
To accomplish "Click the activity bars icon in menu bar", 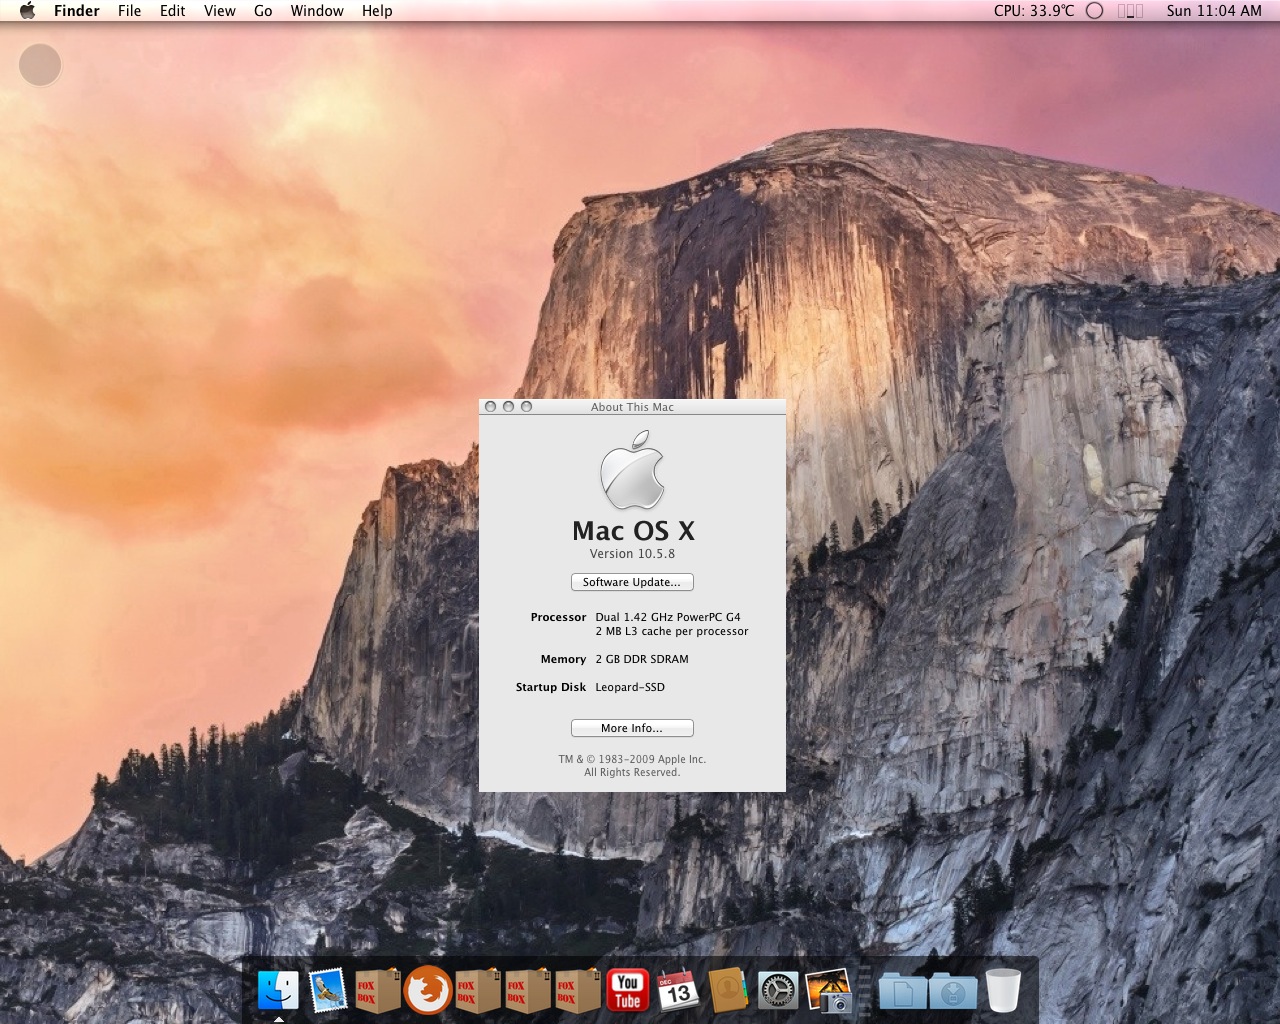I will click(x=1130, y=11).
